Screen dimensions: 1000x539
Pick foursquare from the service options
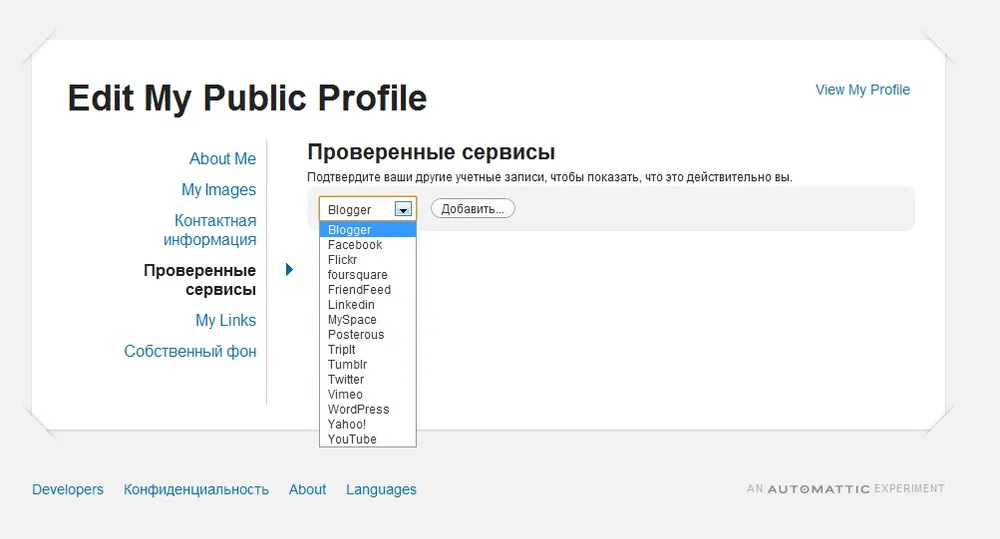tap(358, 275)
